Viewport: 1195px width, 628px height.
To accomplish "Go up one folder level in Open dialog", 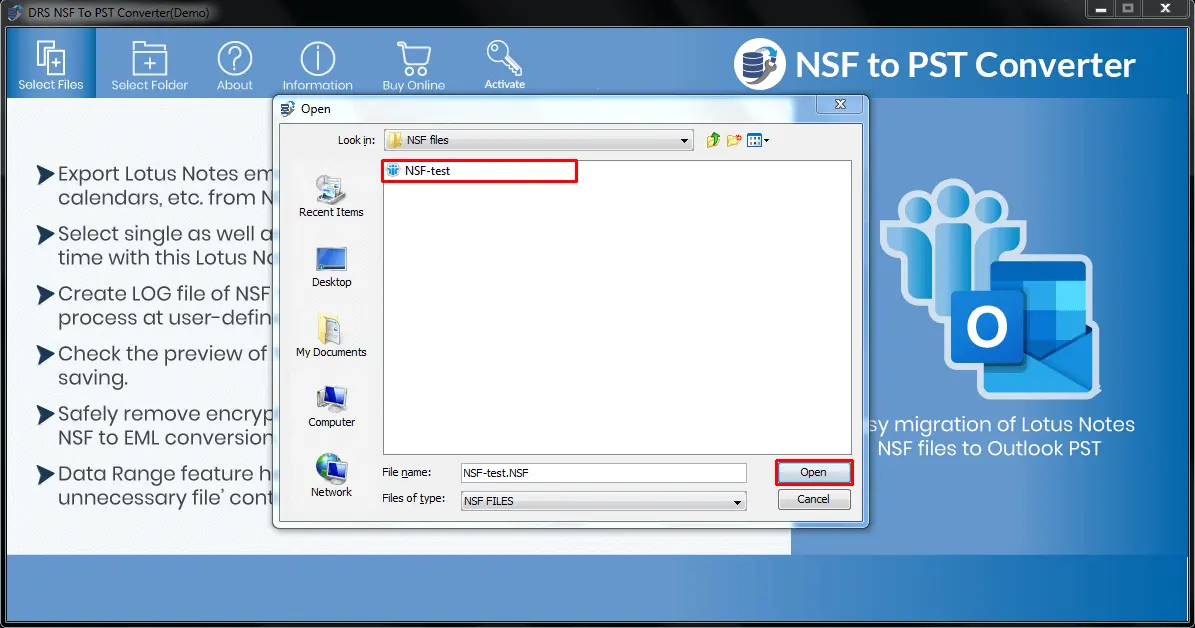I will point(713,140).
